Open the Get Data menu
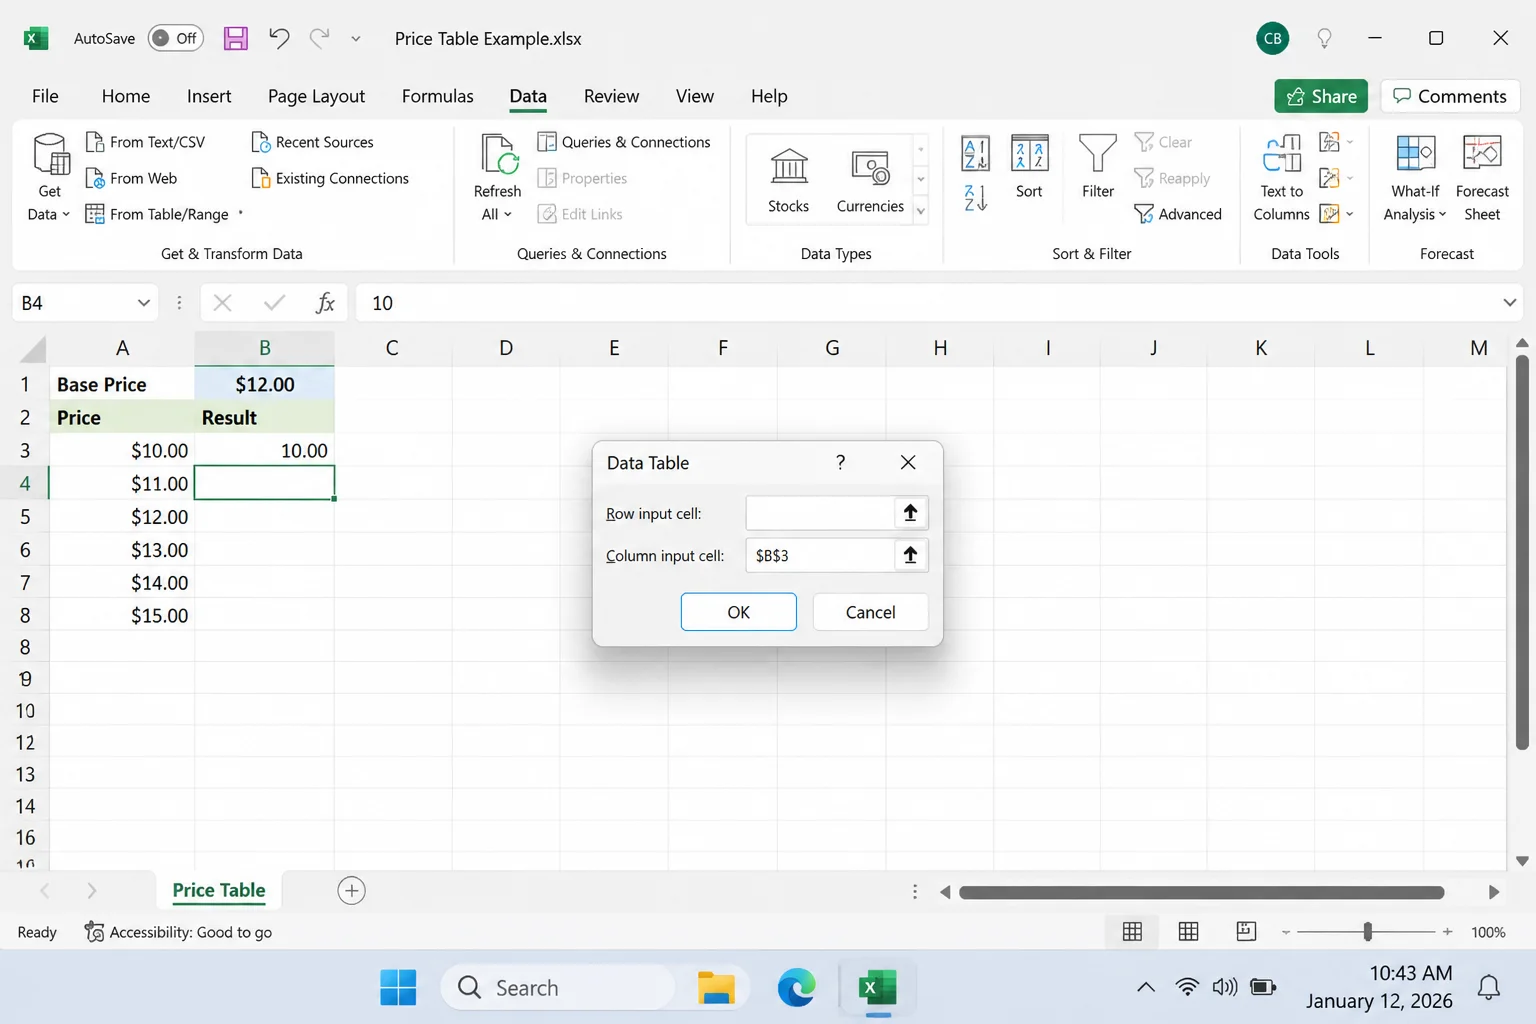 click(x=49, y=178)
